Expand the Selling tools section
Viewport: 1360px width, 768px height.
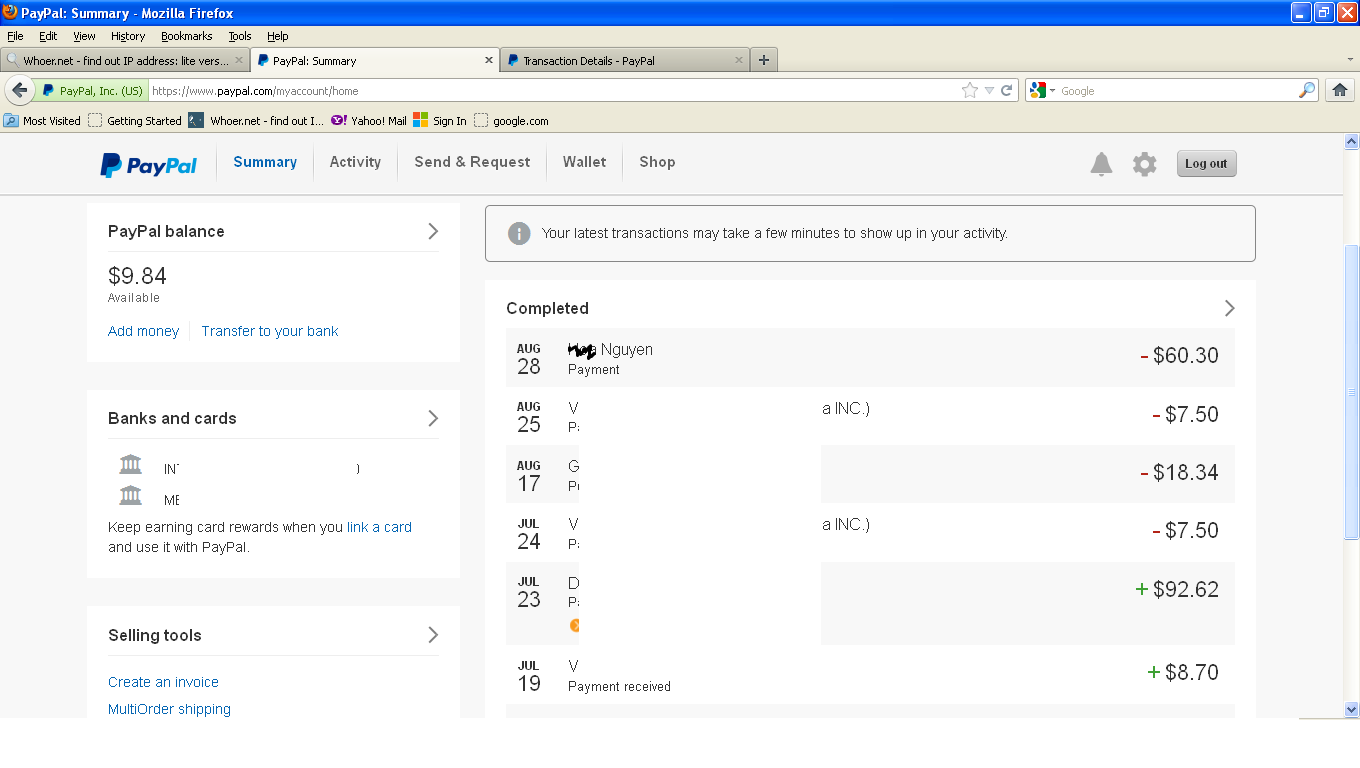click(x=433, y=635)
